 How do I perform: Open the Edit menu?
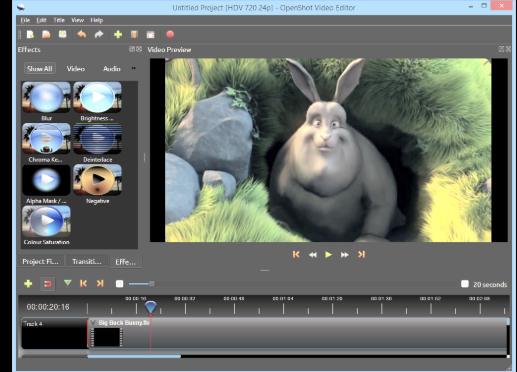pyautogui.click(x=41, y=20)
